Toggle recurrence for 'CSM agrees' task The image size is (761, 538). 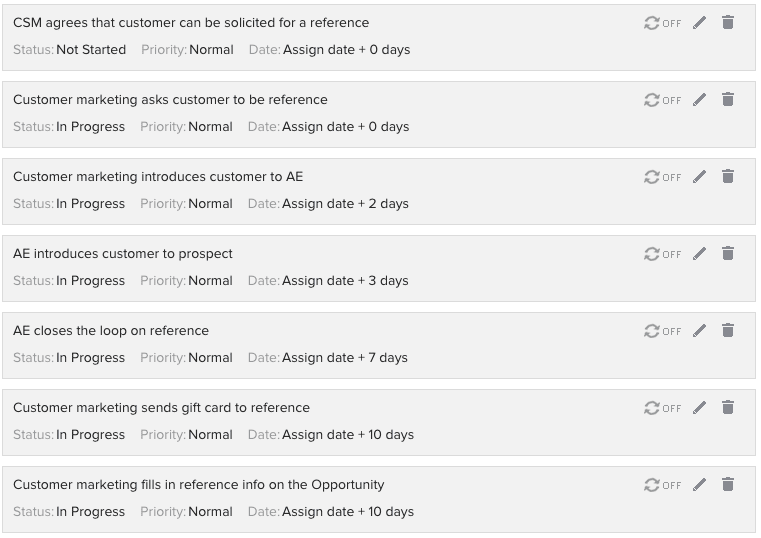coord(662,23)
